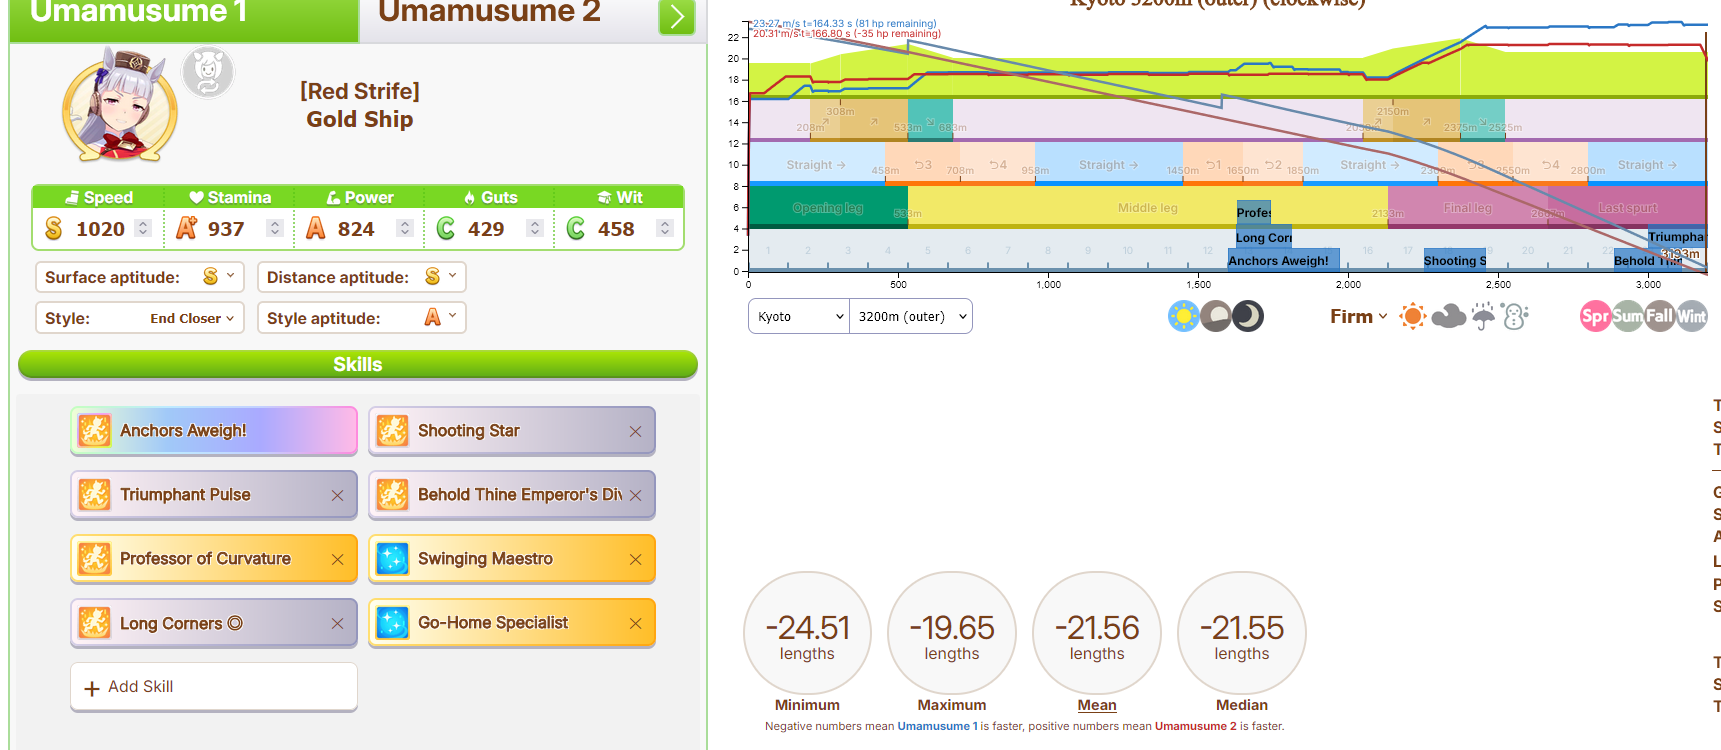Click the Shooting Star skill icon
Image resolution: width=1721 pixels, height=750 pixels.
[x=393, y=431]
